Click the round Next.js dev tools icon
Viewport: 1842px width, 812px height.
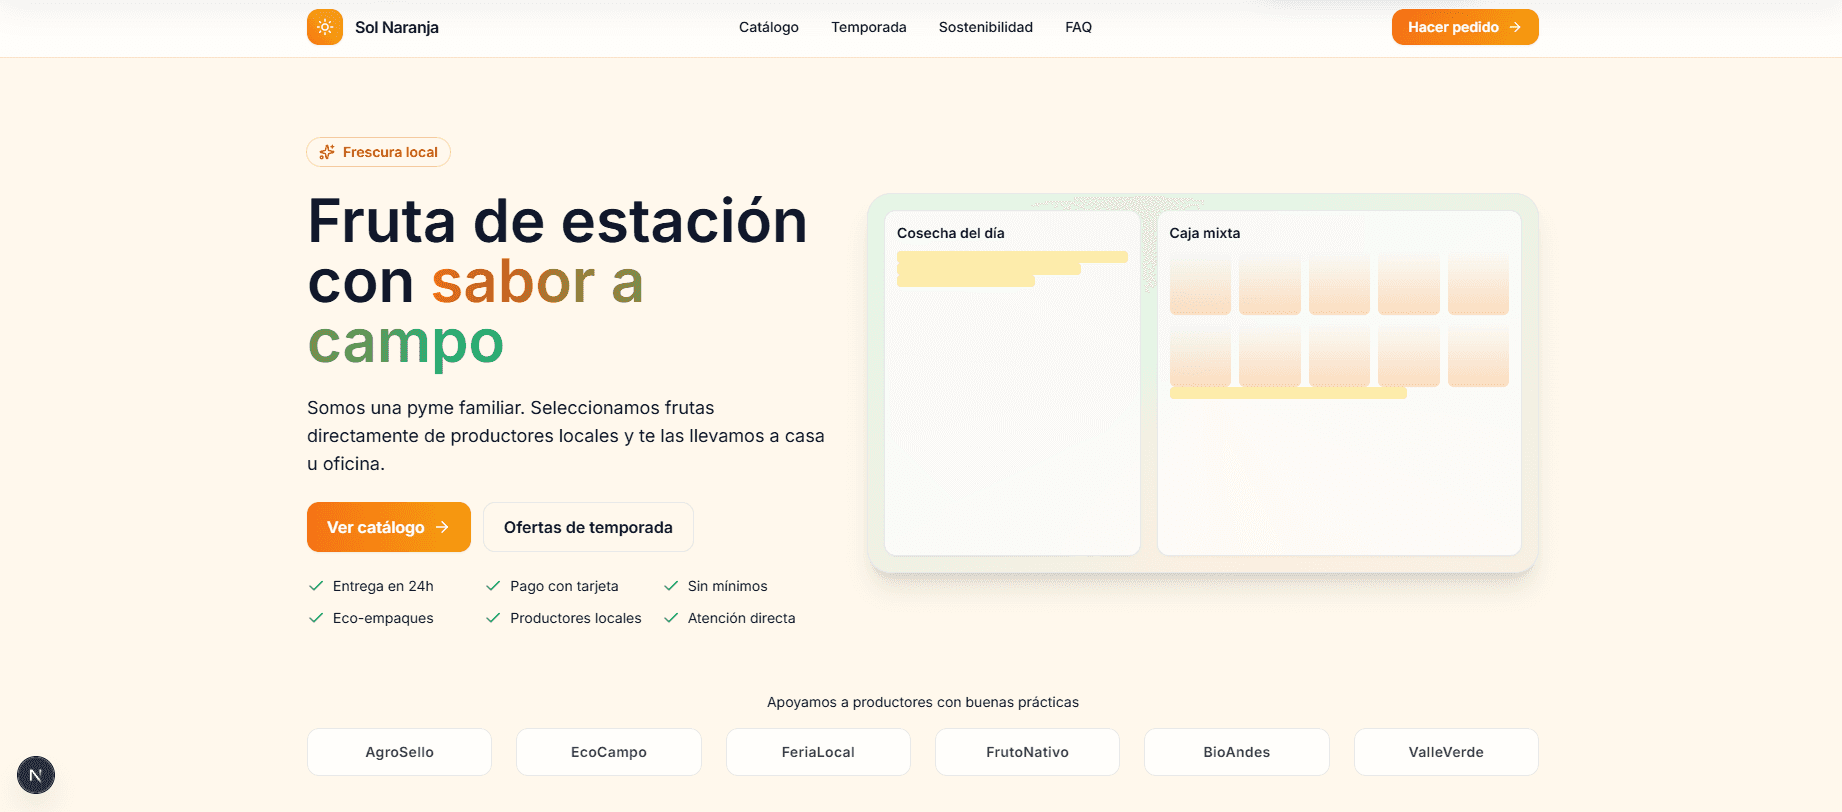pos(36,775)
